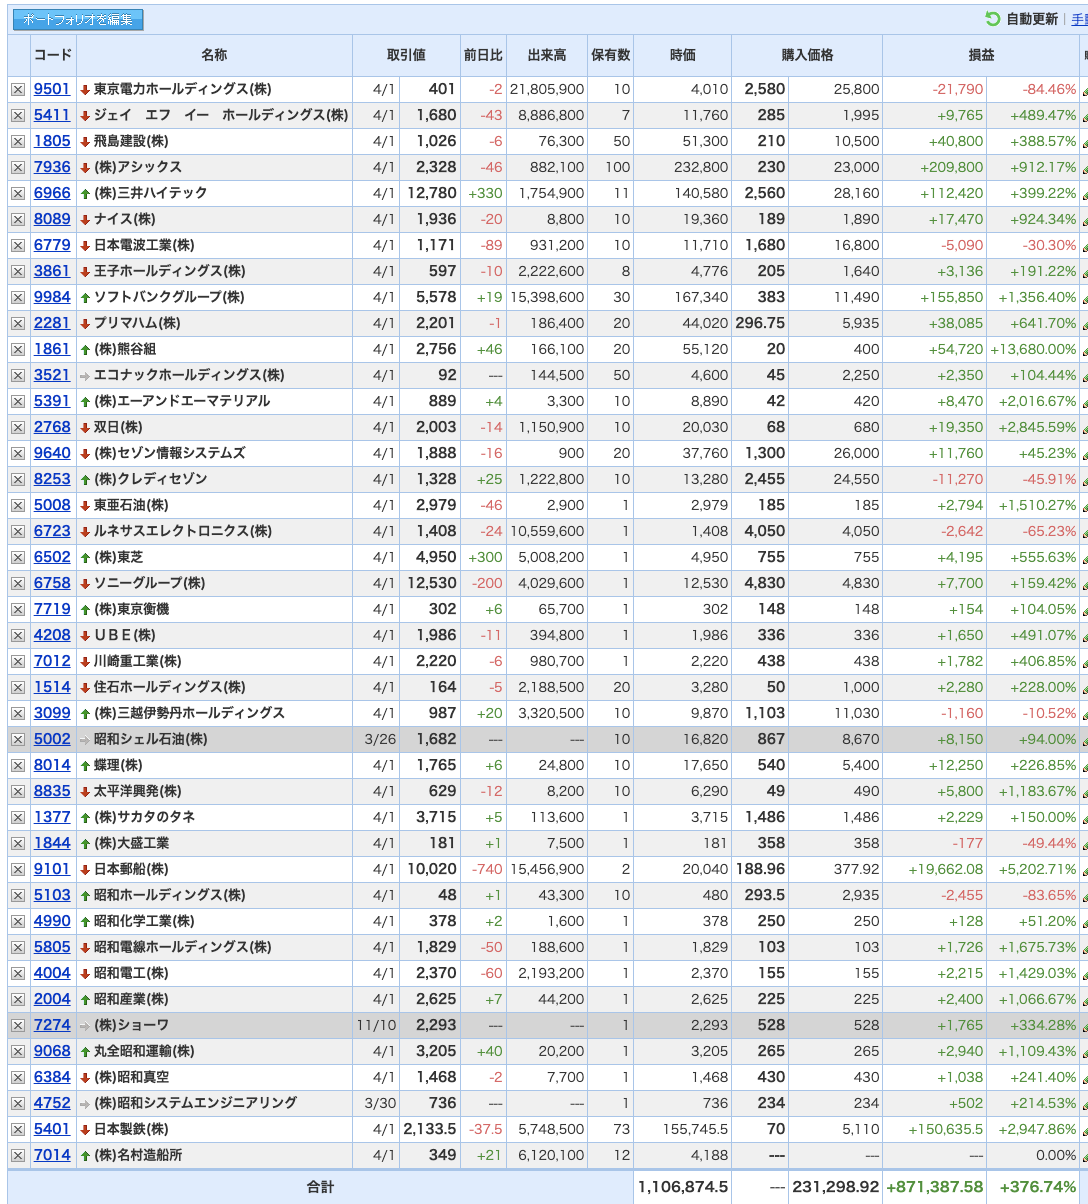Follow the 7274 ショーワ code link
This screenshot has height=1204, width=1088.
click(x=52, y=1025)
